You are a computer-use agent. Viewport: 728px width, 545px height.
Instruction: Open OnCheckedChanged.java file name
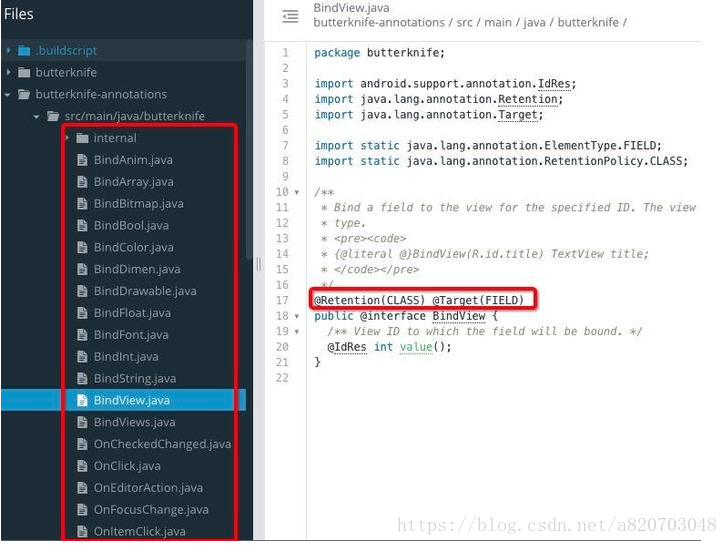[x=162, y=444]
